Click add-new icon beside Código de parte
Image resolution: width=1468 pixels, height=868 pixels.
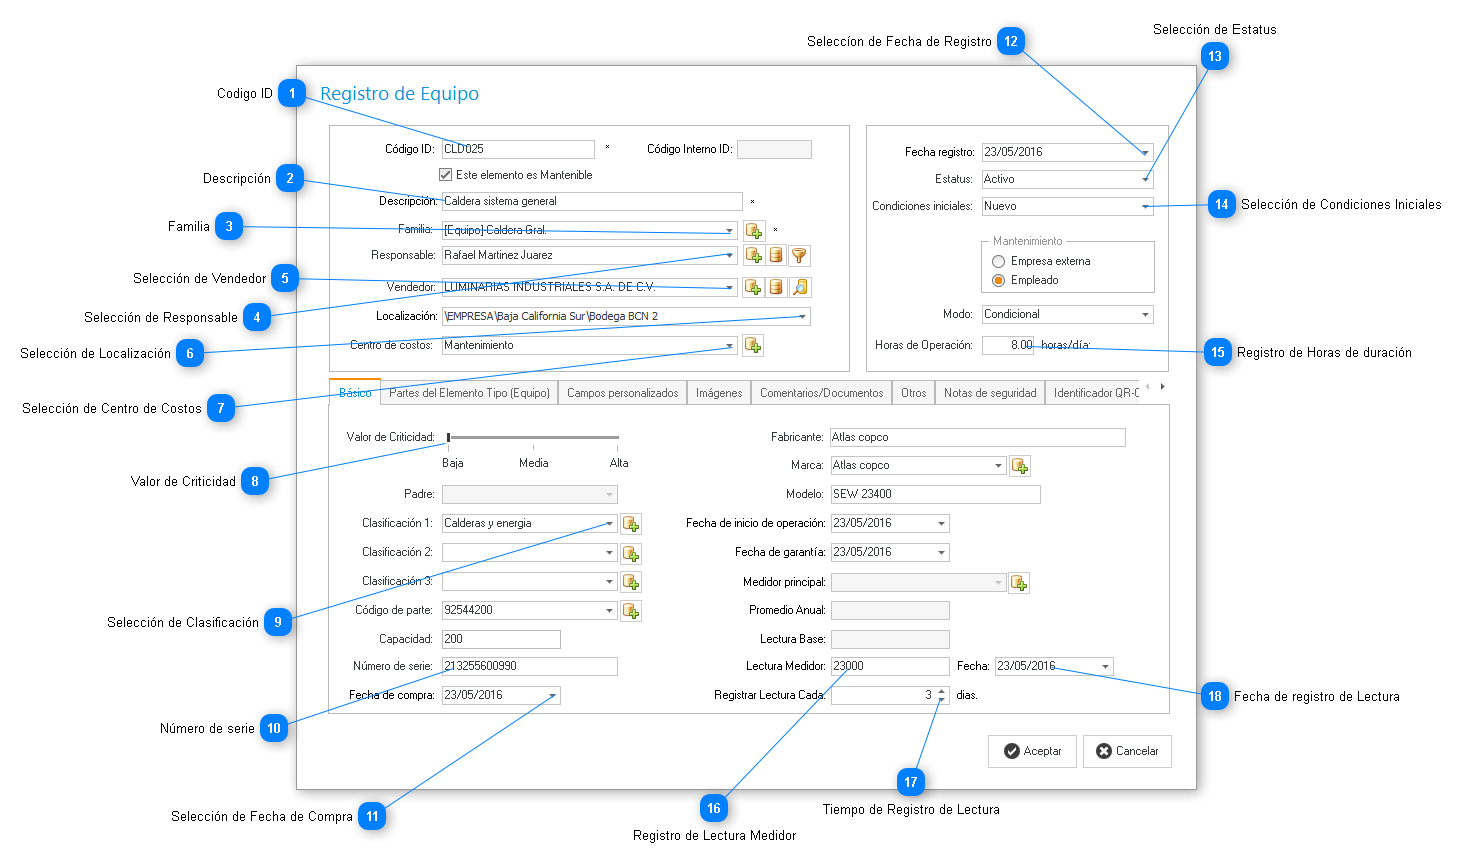[631, 611]
